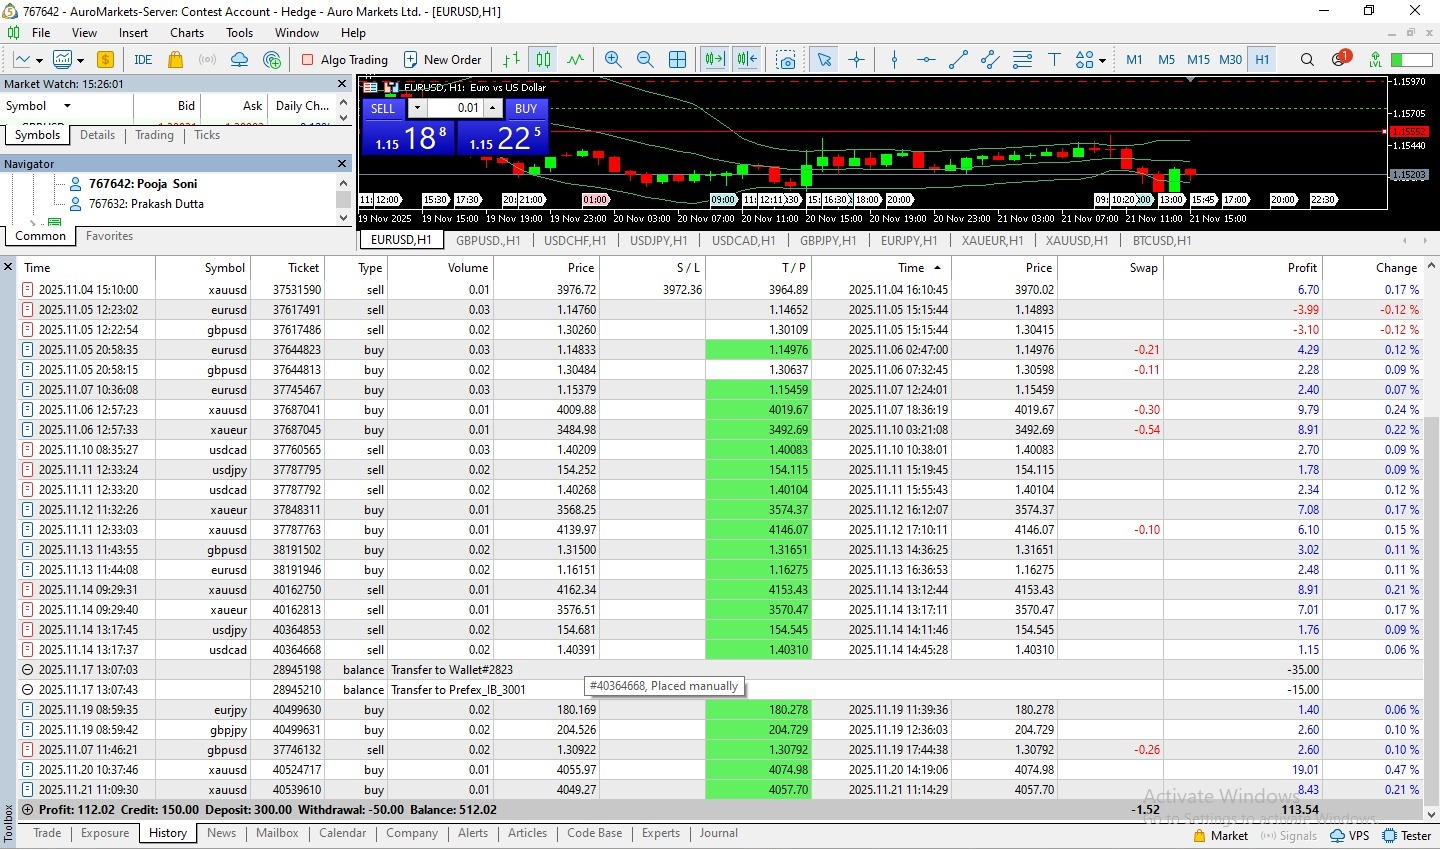The height and width of the screenshot is (850, 1440).
Task: Toggle the Algo Trading button
Action: 344,60
